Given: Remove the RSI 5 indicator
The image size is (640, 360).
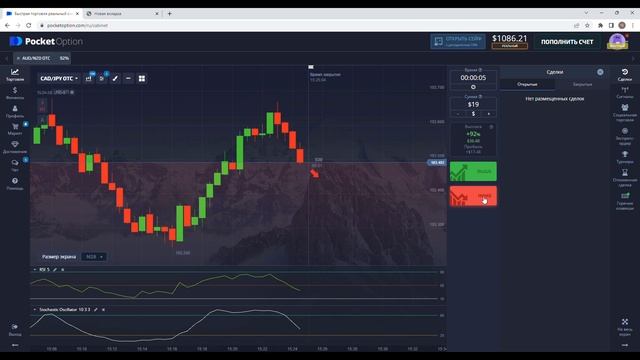Looking at the screenshot, I should tap(62, 270).
